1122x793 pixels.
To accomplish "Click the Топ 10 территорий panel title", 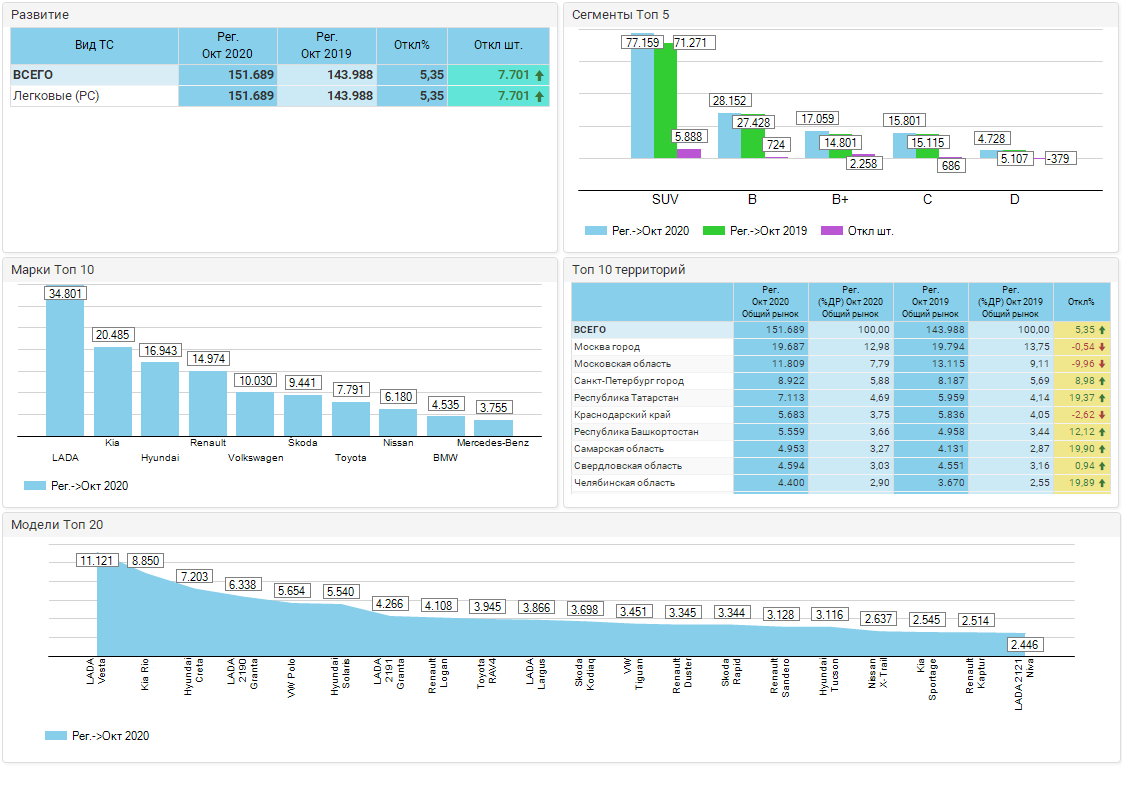I will click(629, 270).
